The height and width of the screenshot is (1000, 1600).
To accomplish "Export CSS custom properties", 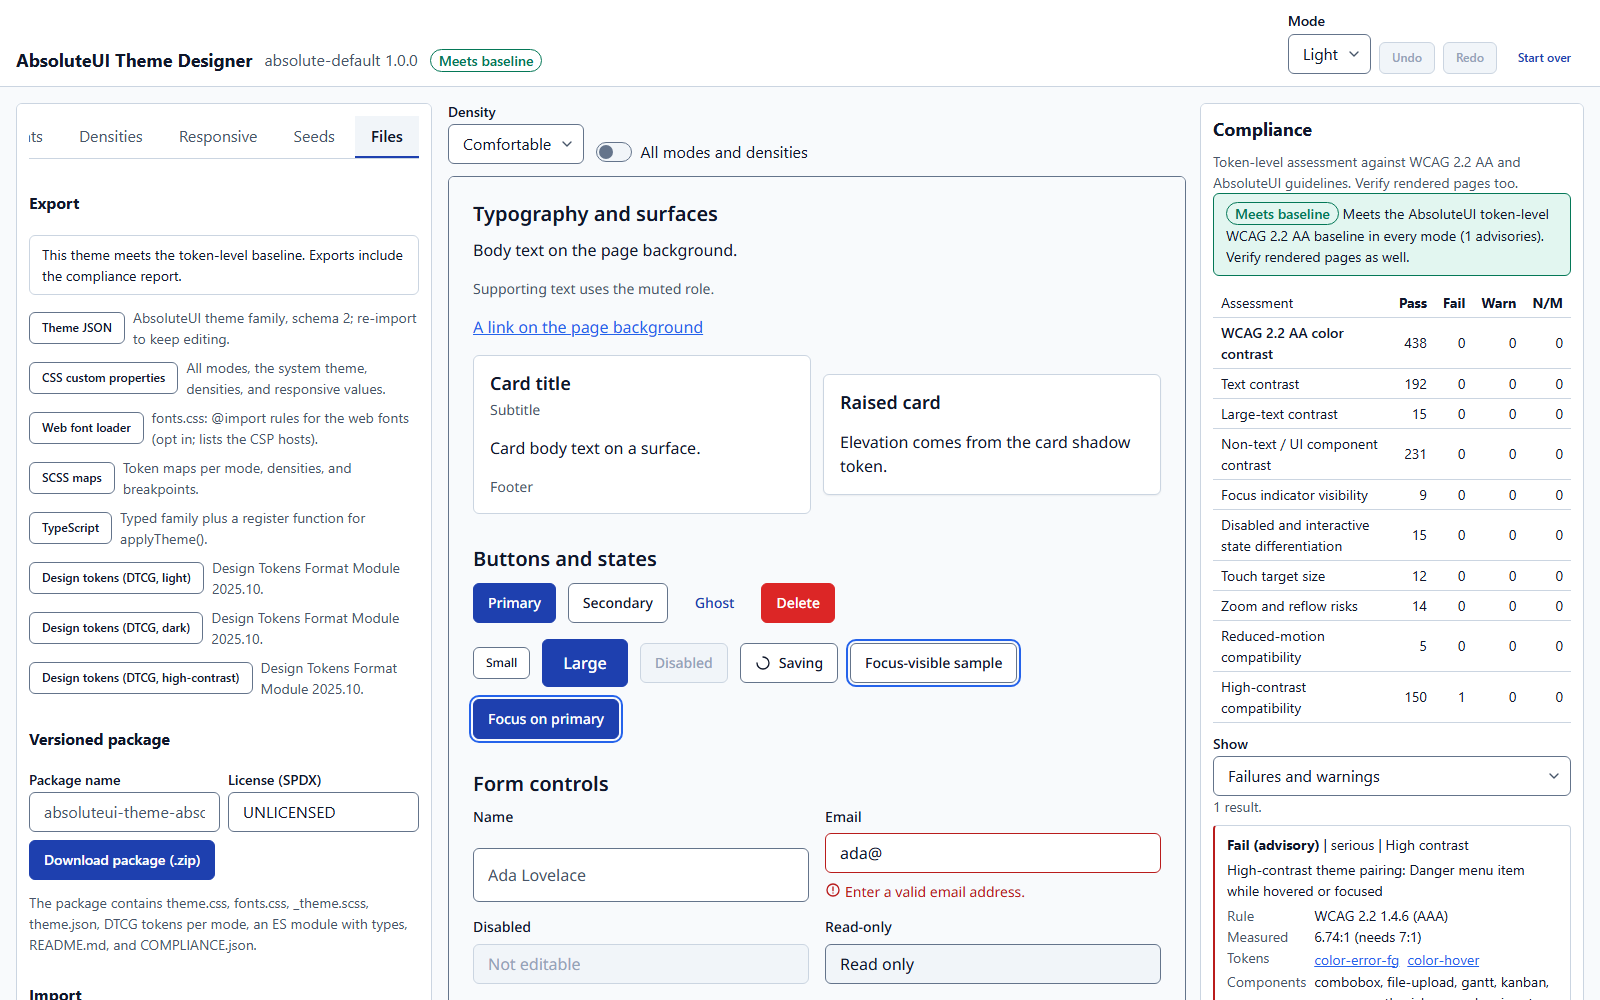I will click(104, 378).
